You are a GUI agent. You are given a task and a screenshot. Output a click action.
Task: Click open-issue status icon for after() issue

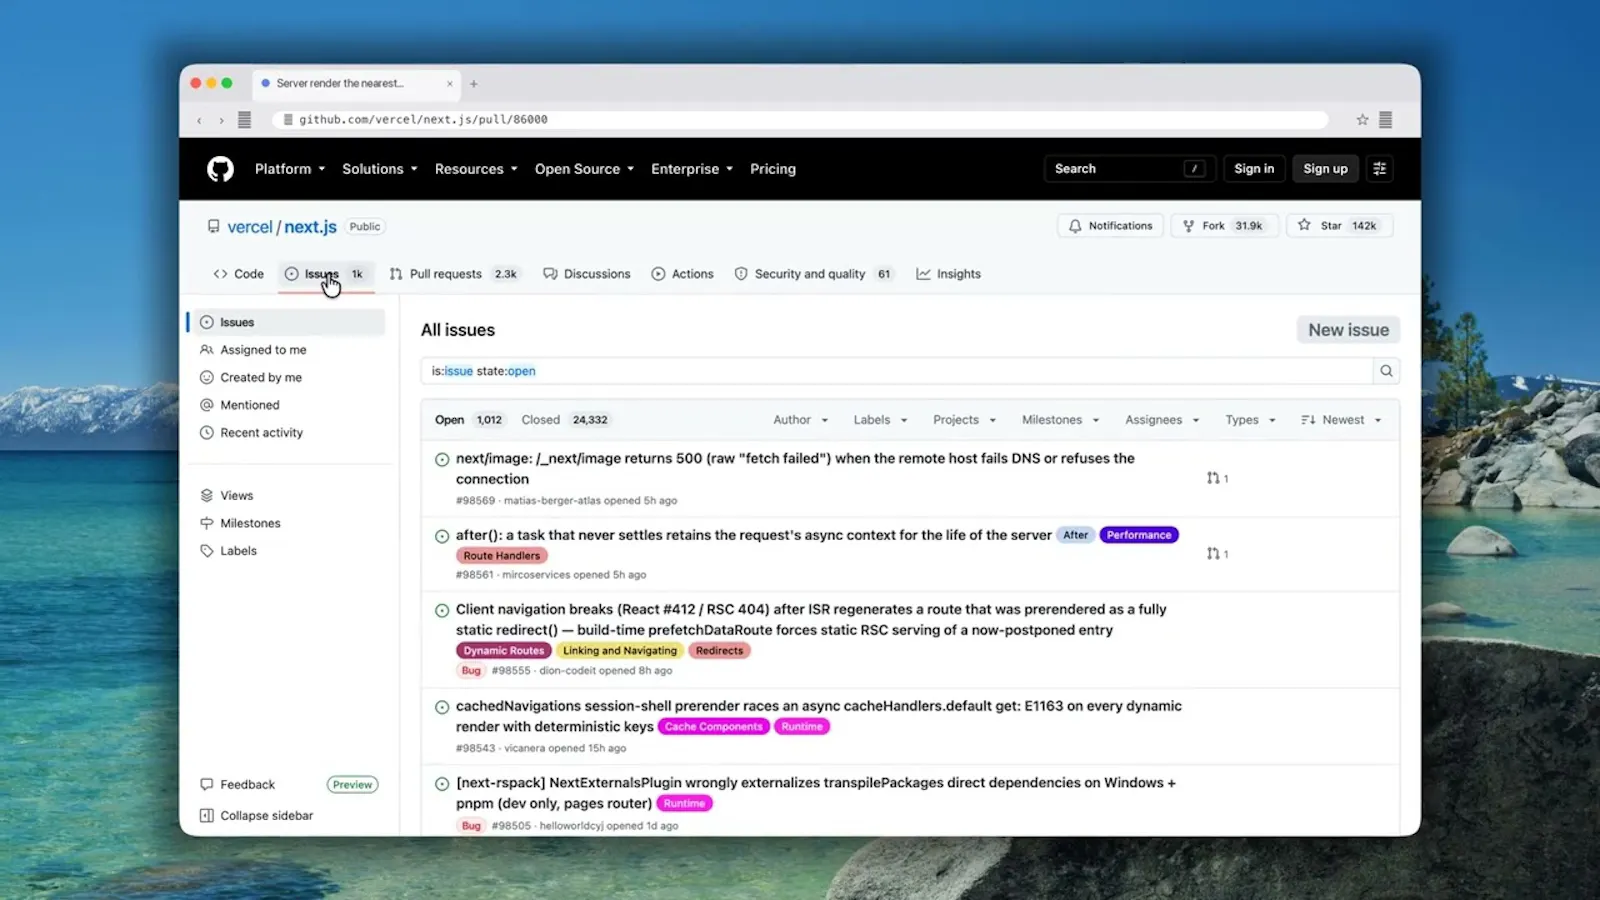pyautogui.click(x=442, y=536)
